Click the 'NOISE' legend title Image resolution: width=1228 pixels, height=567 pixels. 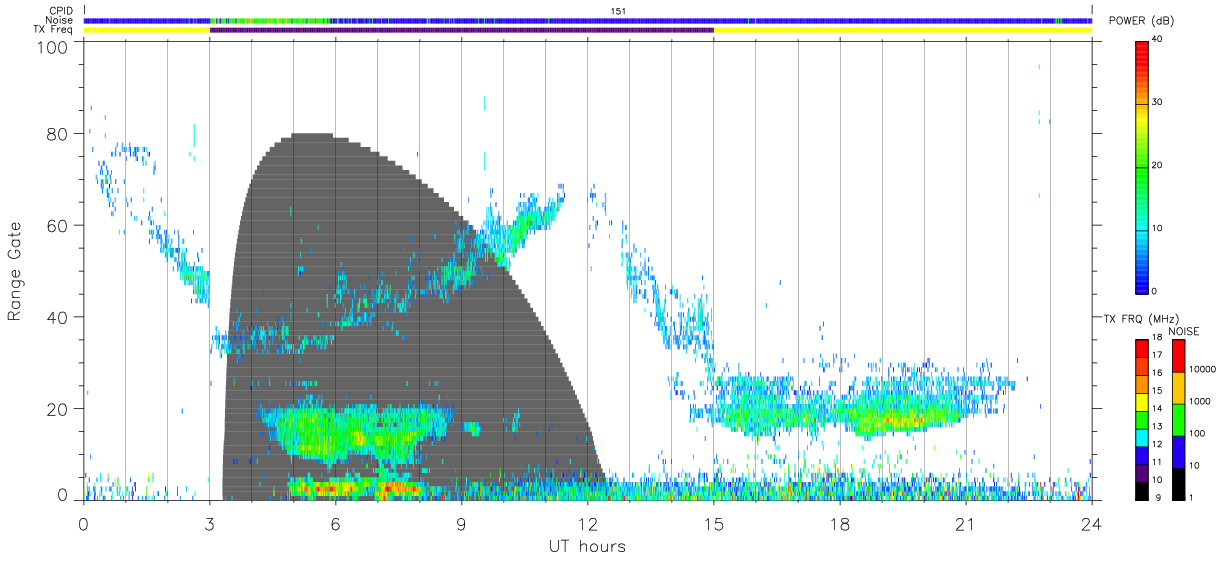pos(1184,331)
